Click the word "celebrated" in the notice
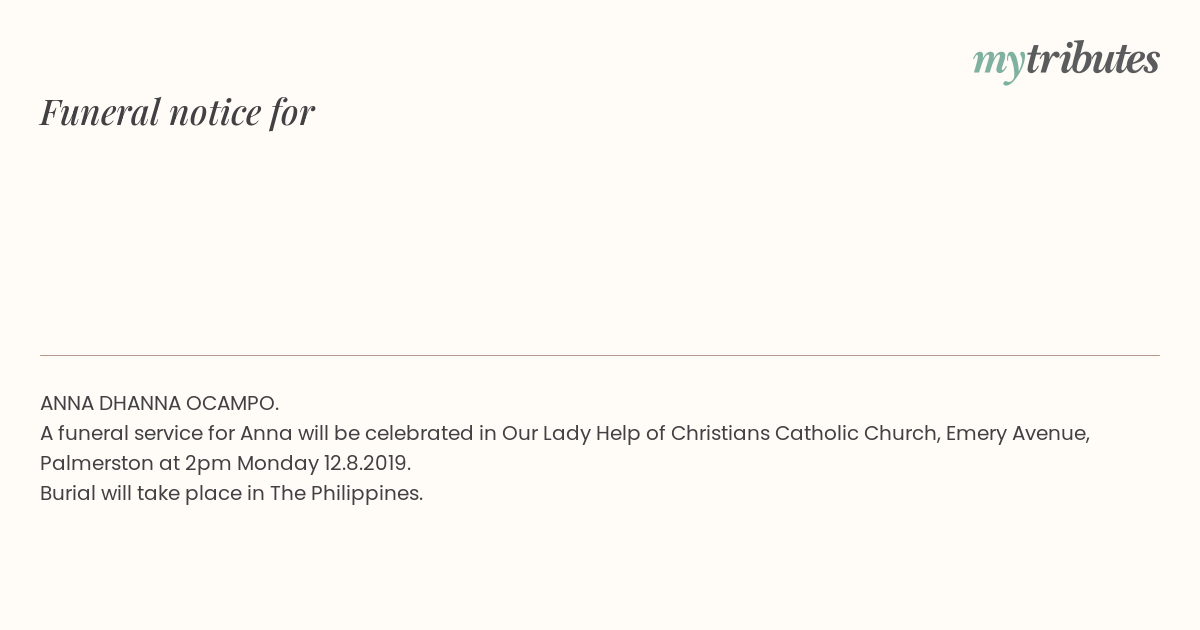1200x630 pixels. (x=418, y=433)
